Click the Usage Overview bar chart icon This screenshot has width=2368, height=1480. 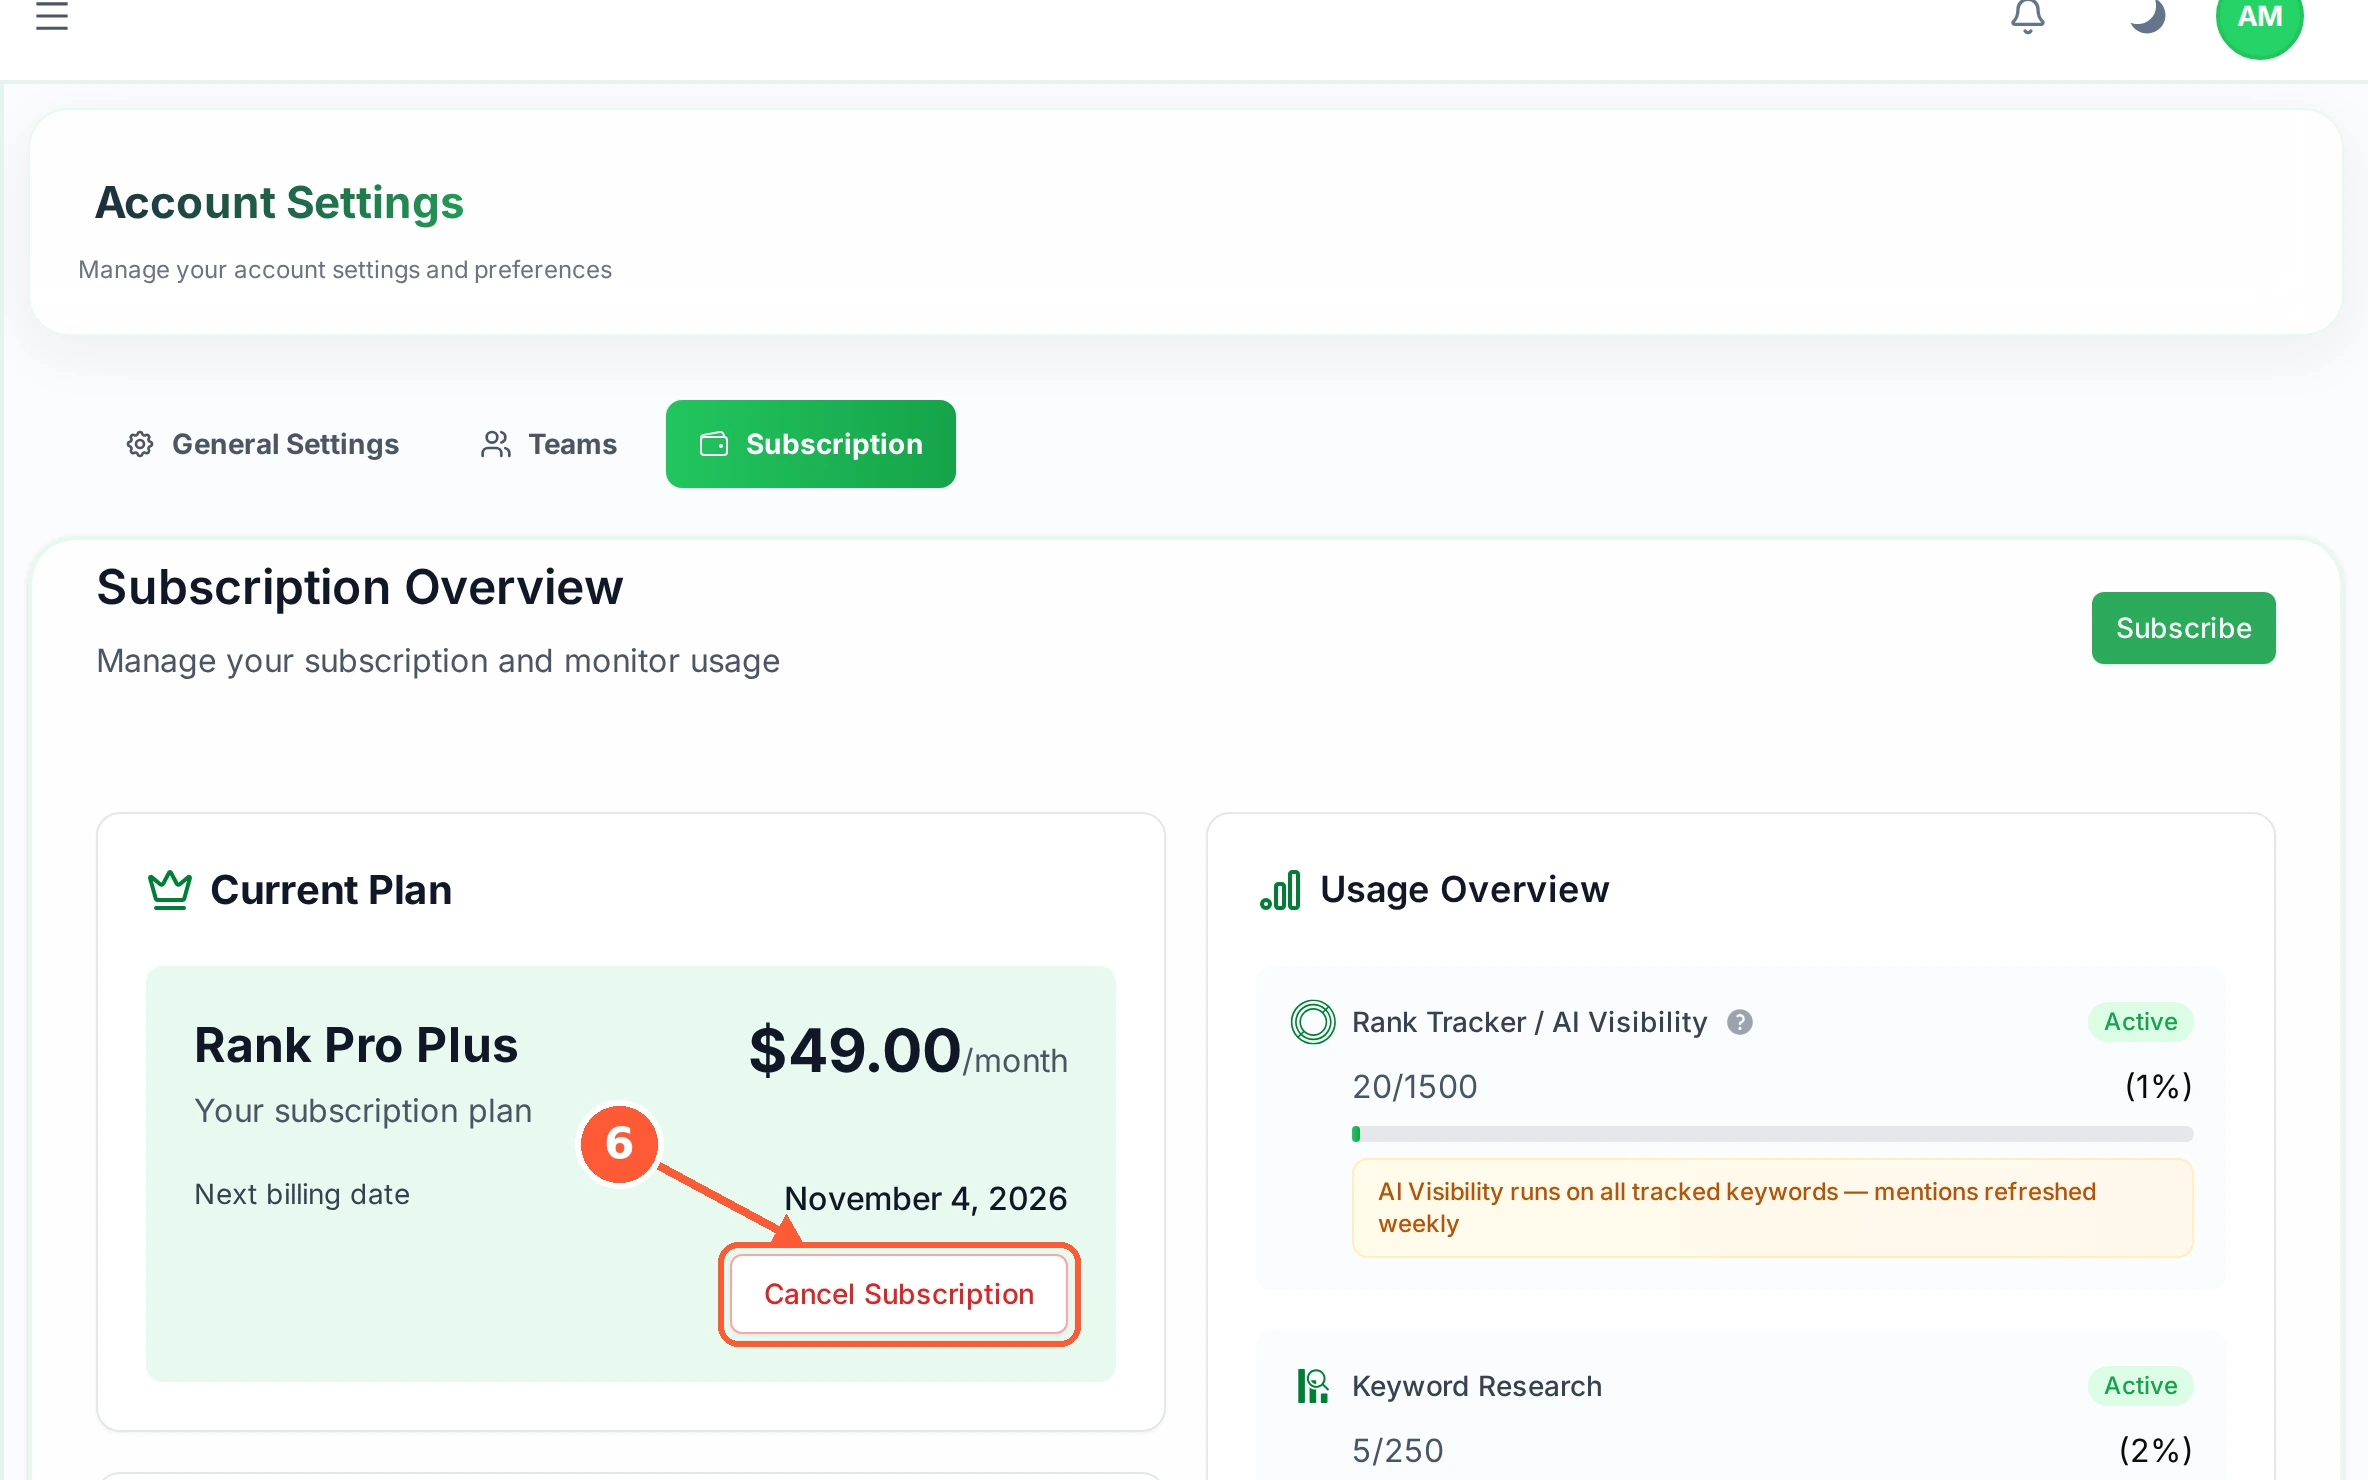tap(1281, 890)
